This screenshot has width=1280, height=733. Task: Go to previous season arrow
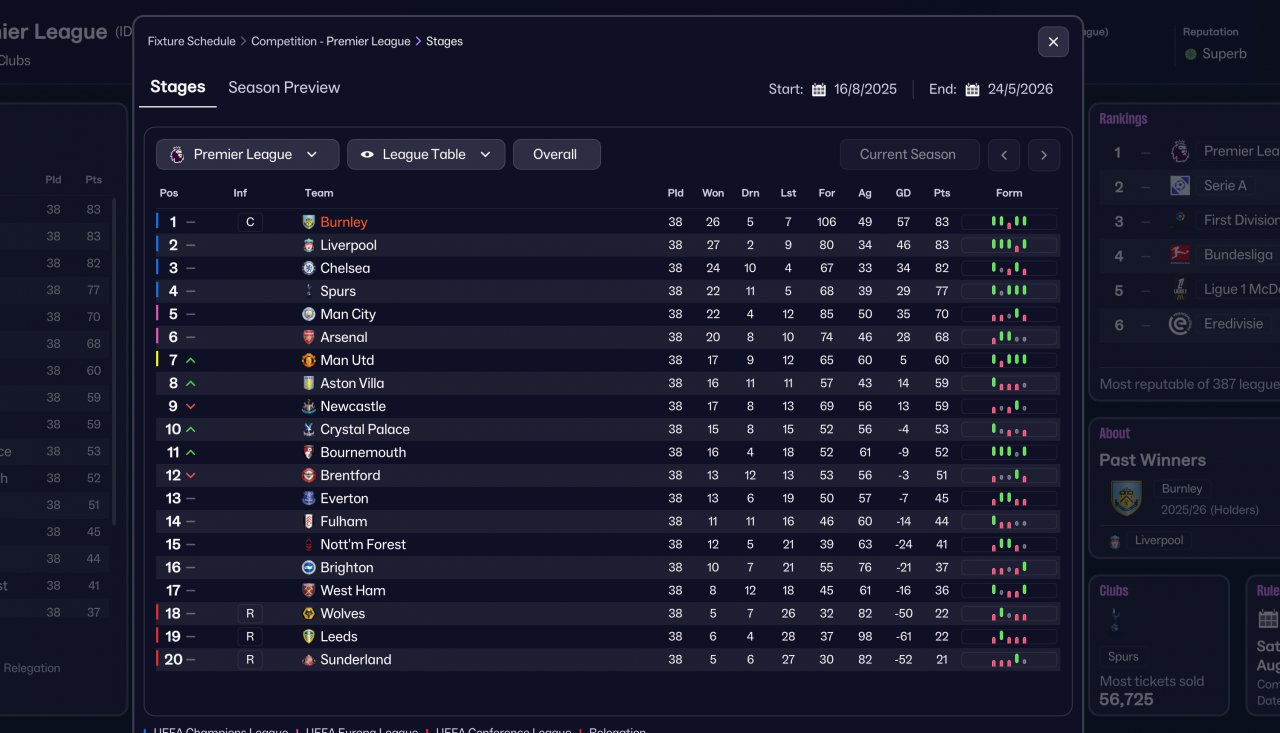pyautogui.click(x=1004, y=155)
